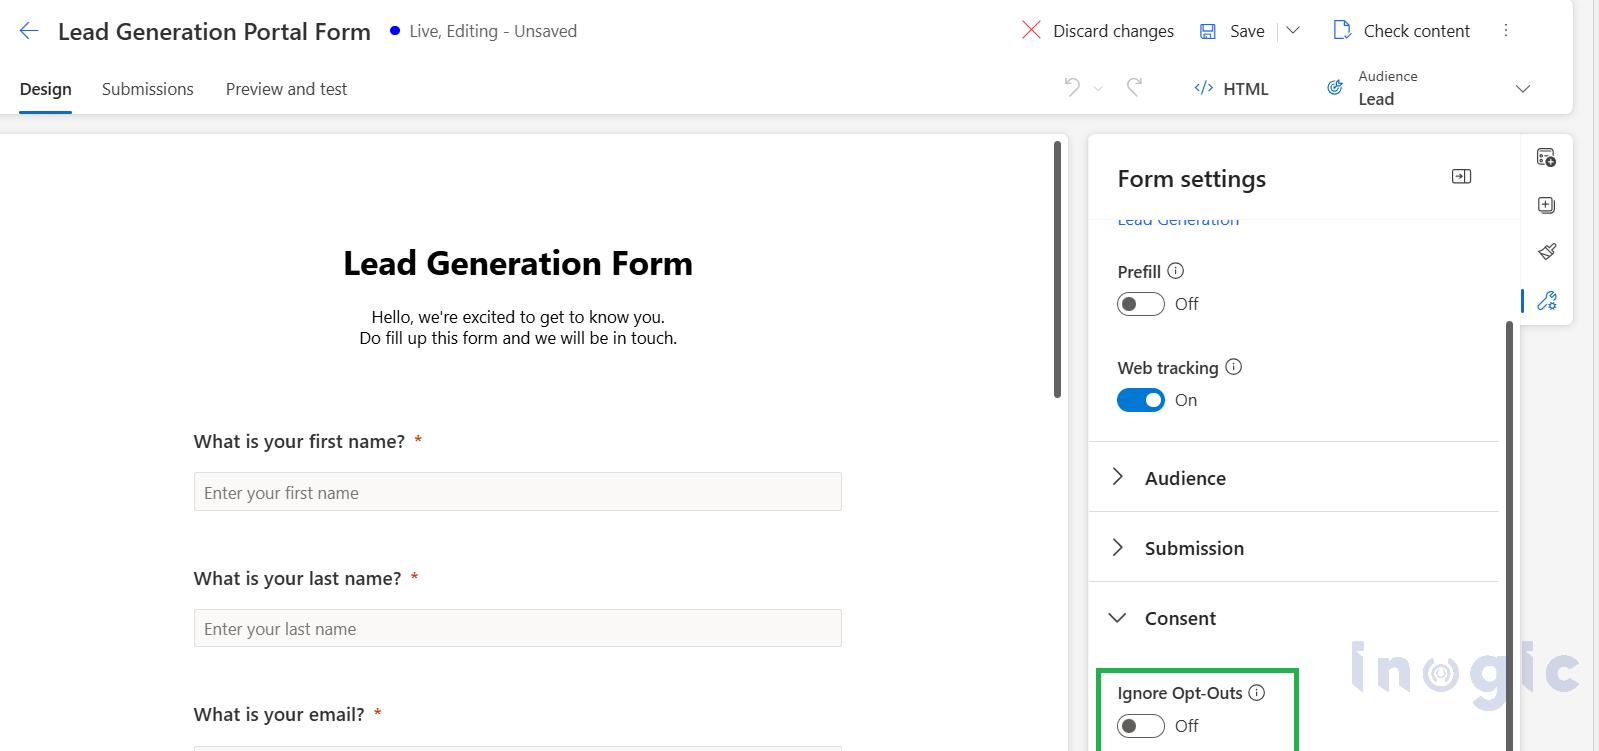1599x751 pixels.
Task: Select the 'Hello, we're excited' greeting text
Action: pyautogui.click(x=518, y=317)
